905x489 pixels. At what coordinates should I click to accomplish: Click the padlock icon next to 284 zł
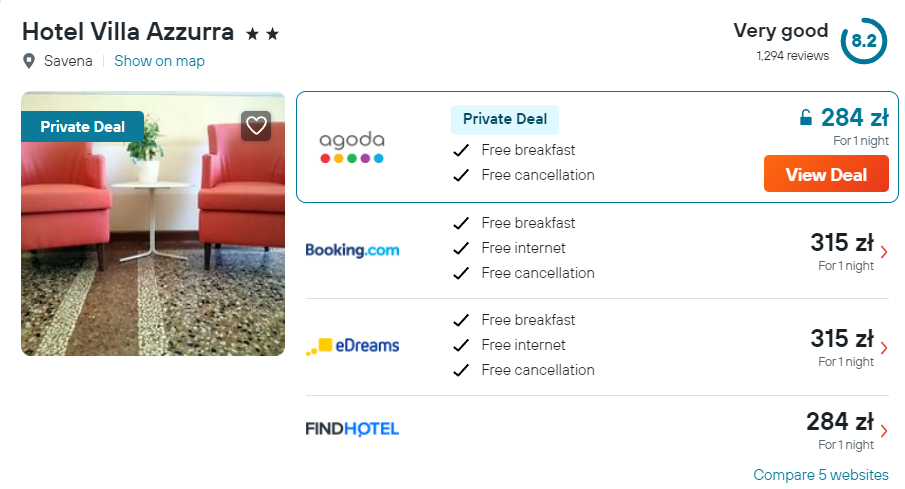pyautogui.click(x=805, y=118)
